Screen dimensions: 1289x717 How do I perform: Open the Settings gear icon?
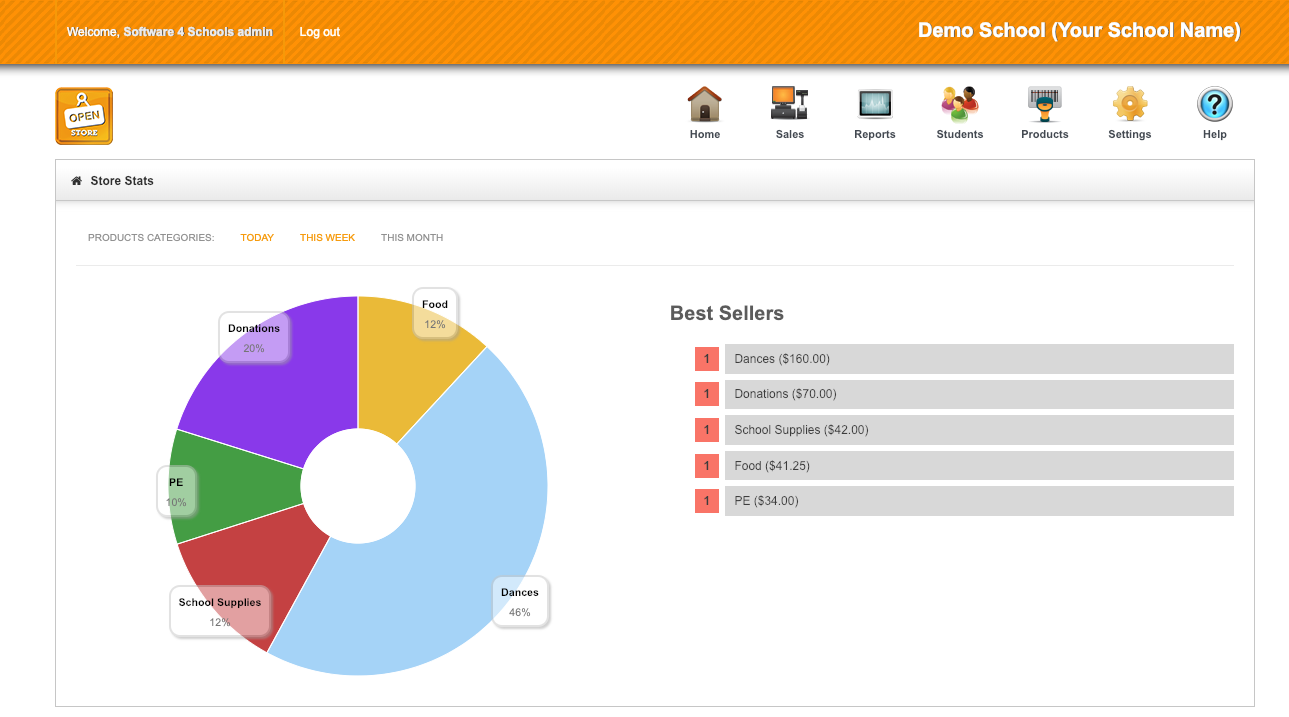[1129, 103]
